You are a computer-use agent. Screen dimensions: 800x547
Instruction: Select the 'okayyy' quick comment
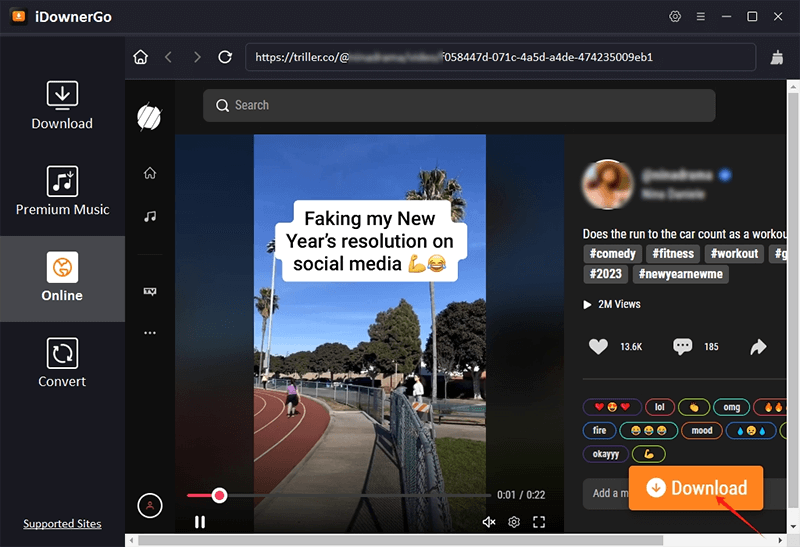click(x=606, y=454)
